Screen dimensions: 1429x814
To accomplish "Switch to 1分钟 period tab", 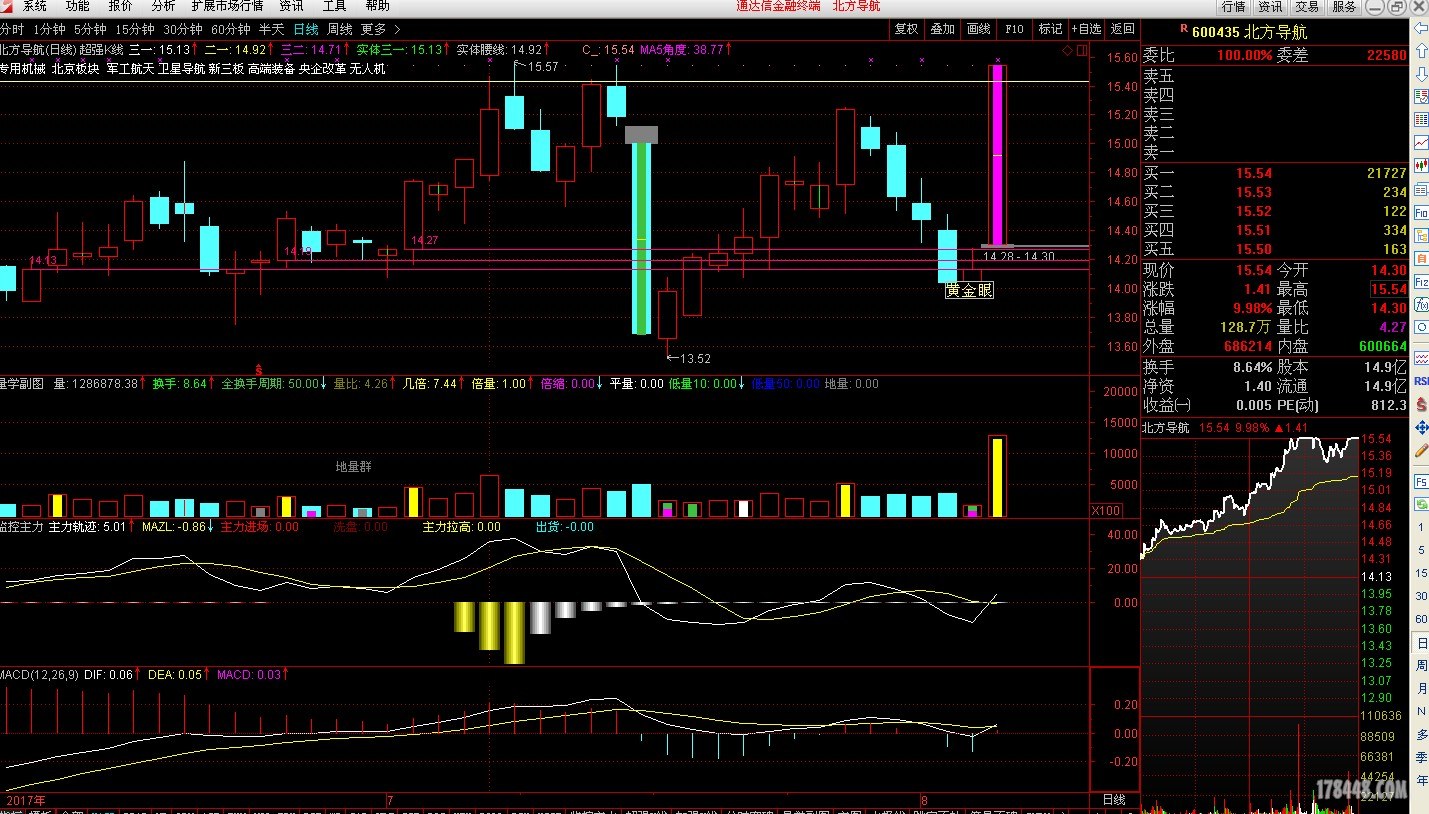I will pyautogui.click(x=50, y=29).
